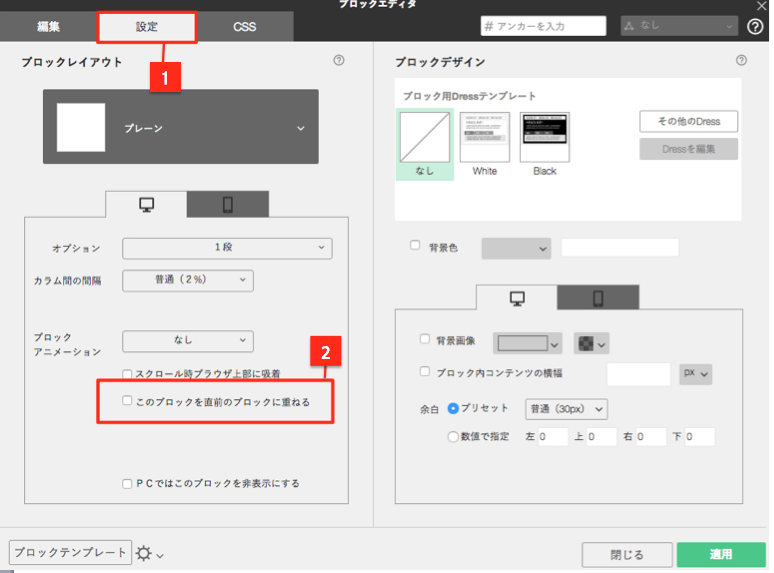The width and height of the screenshot is (774, 573).
Task: Open the gear settings menu
Action: [150, 553]
